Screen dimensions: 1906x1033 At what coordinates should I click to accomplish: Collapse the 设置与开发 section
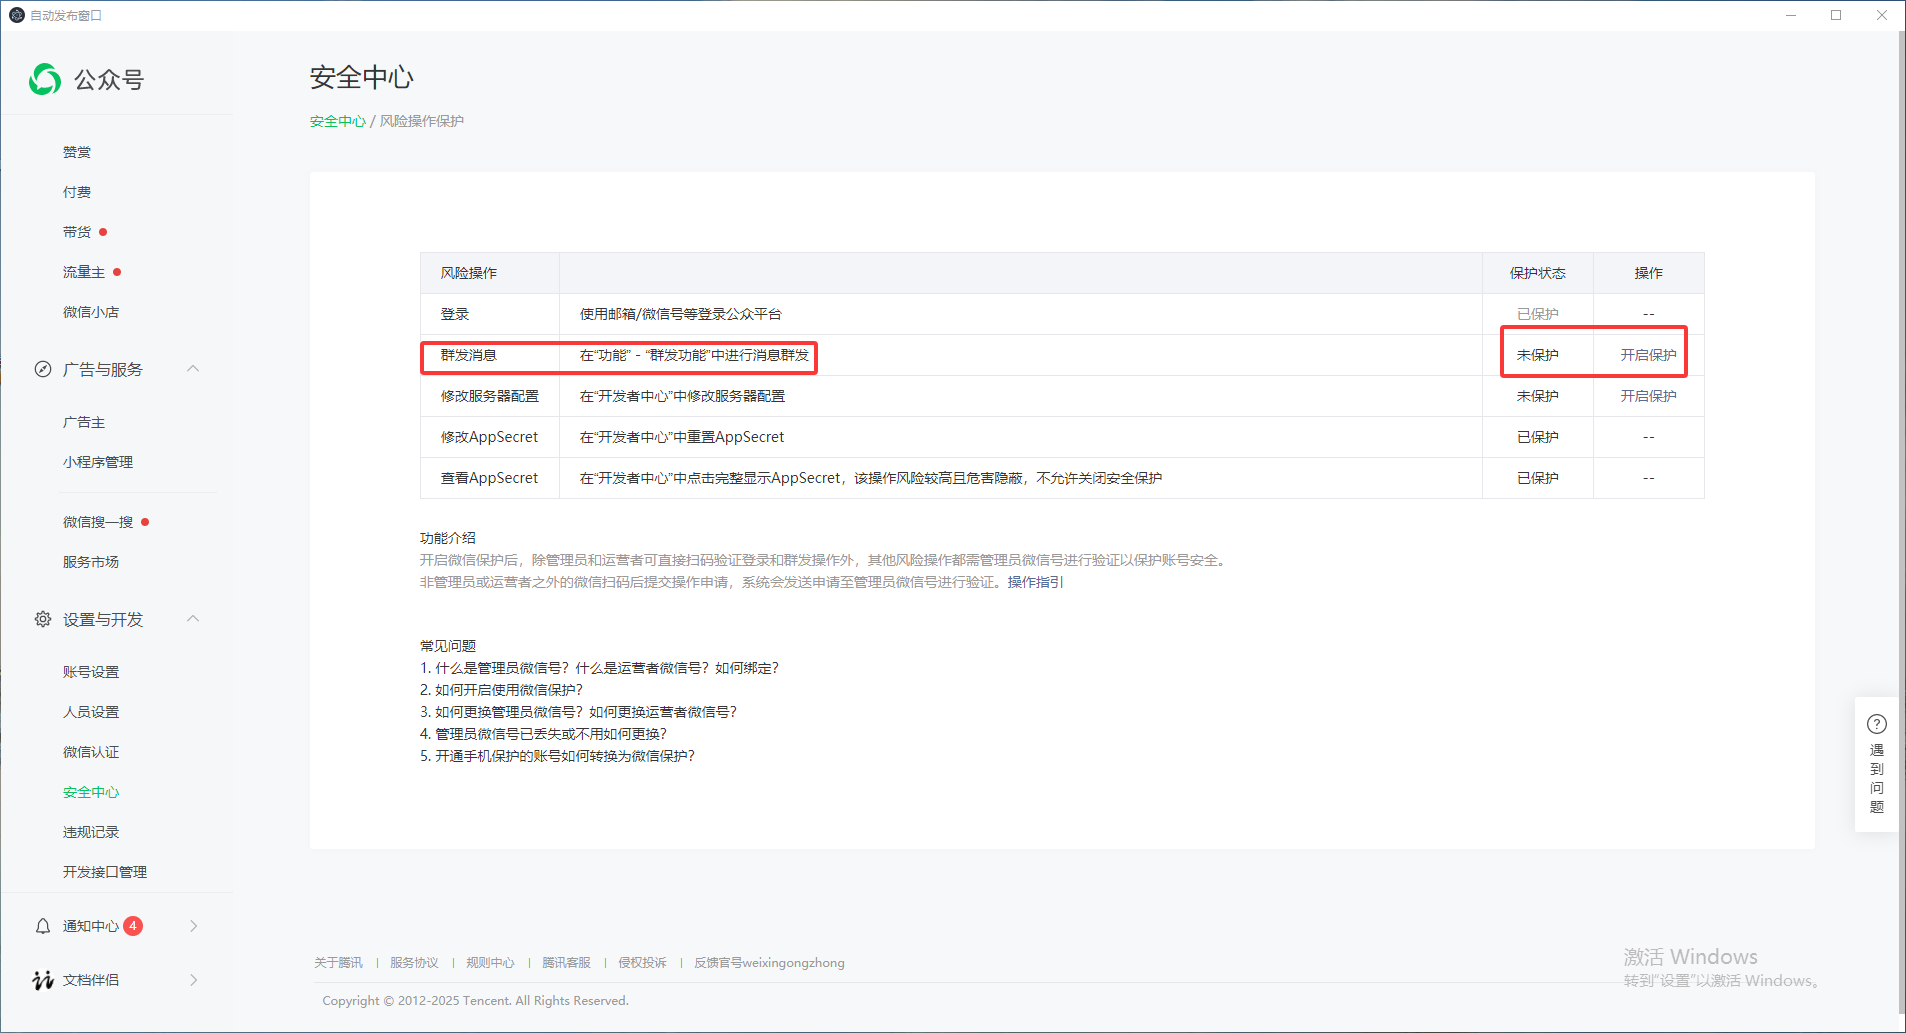[193, 619]
